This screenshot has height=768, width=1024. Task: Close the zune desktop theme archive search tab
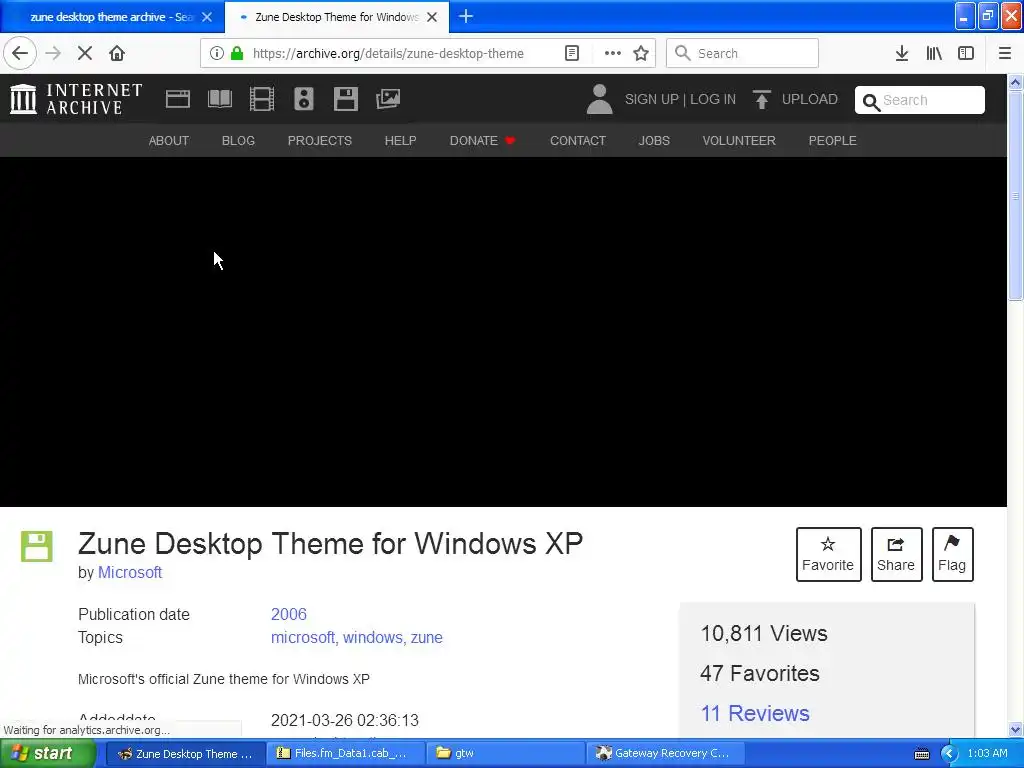(207, 17)
